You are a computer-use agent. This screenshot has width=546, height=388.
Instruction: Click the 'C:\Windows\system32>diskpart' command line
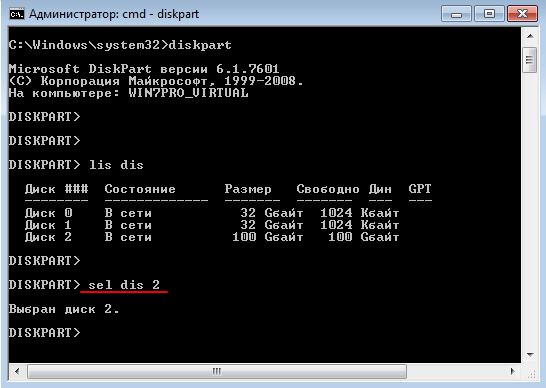120,45
